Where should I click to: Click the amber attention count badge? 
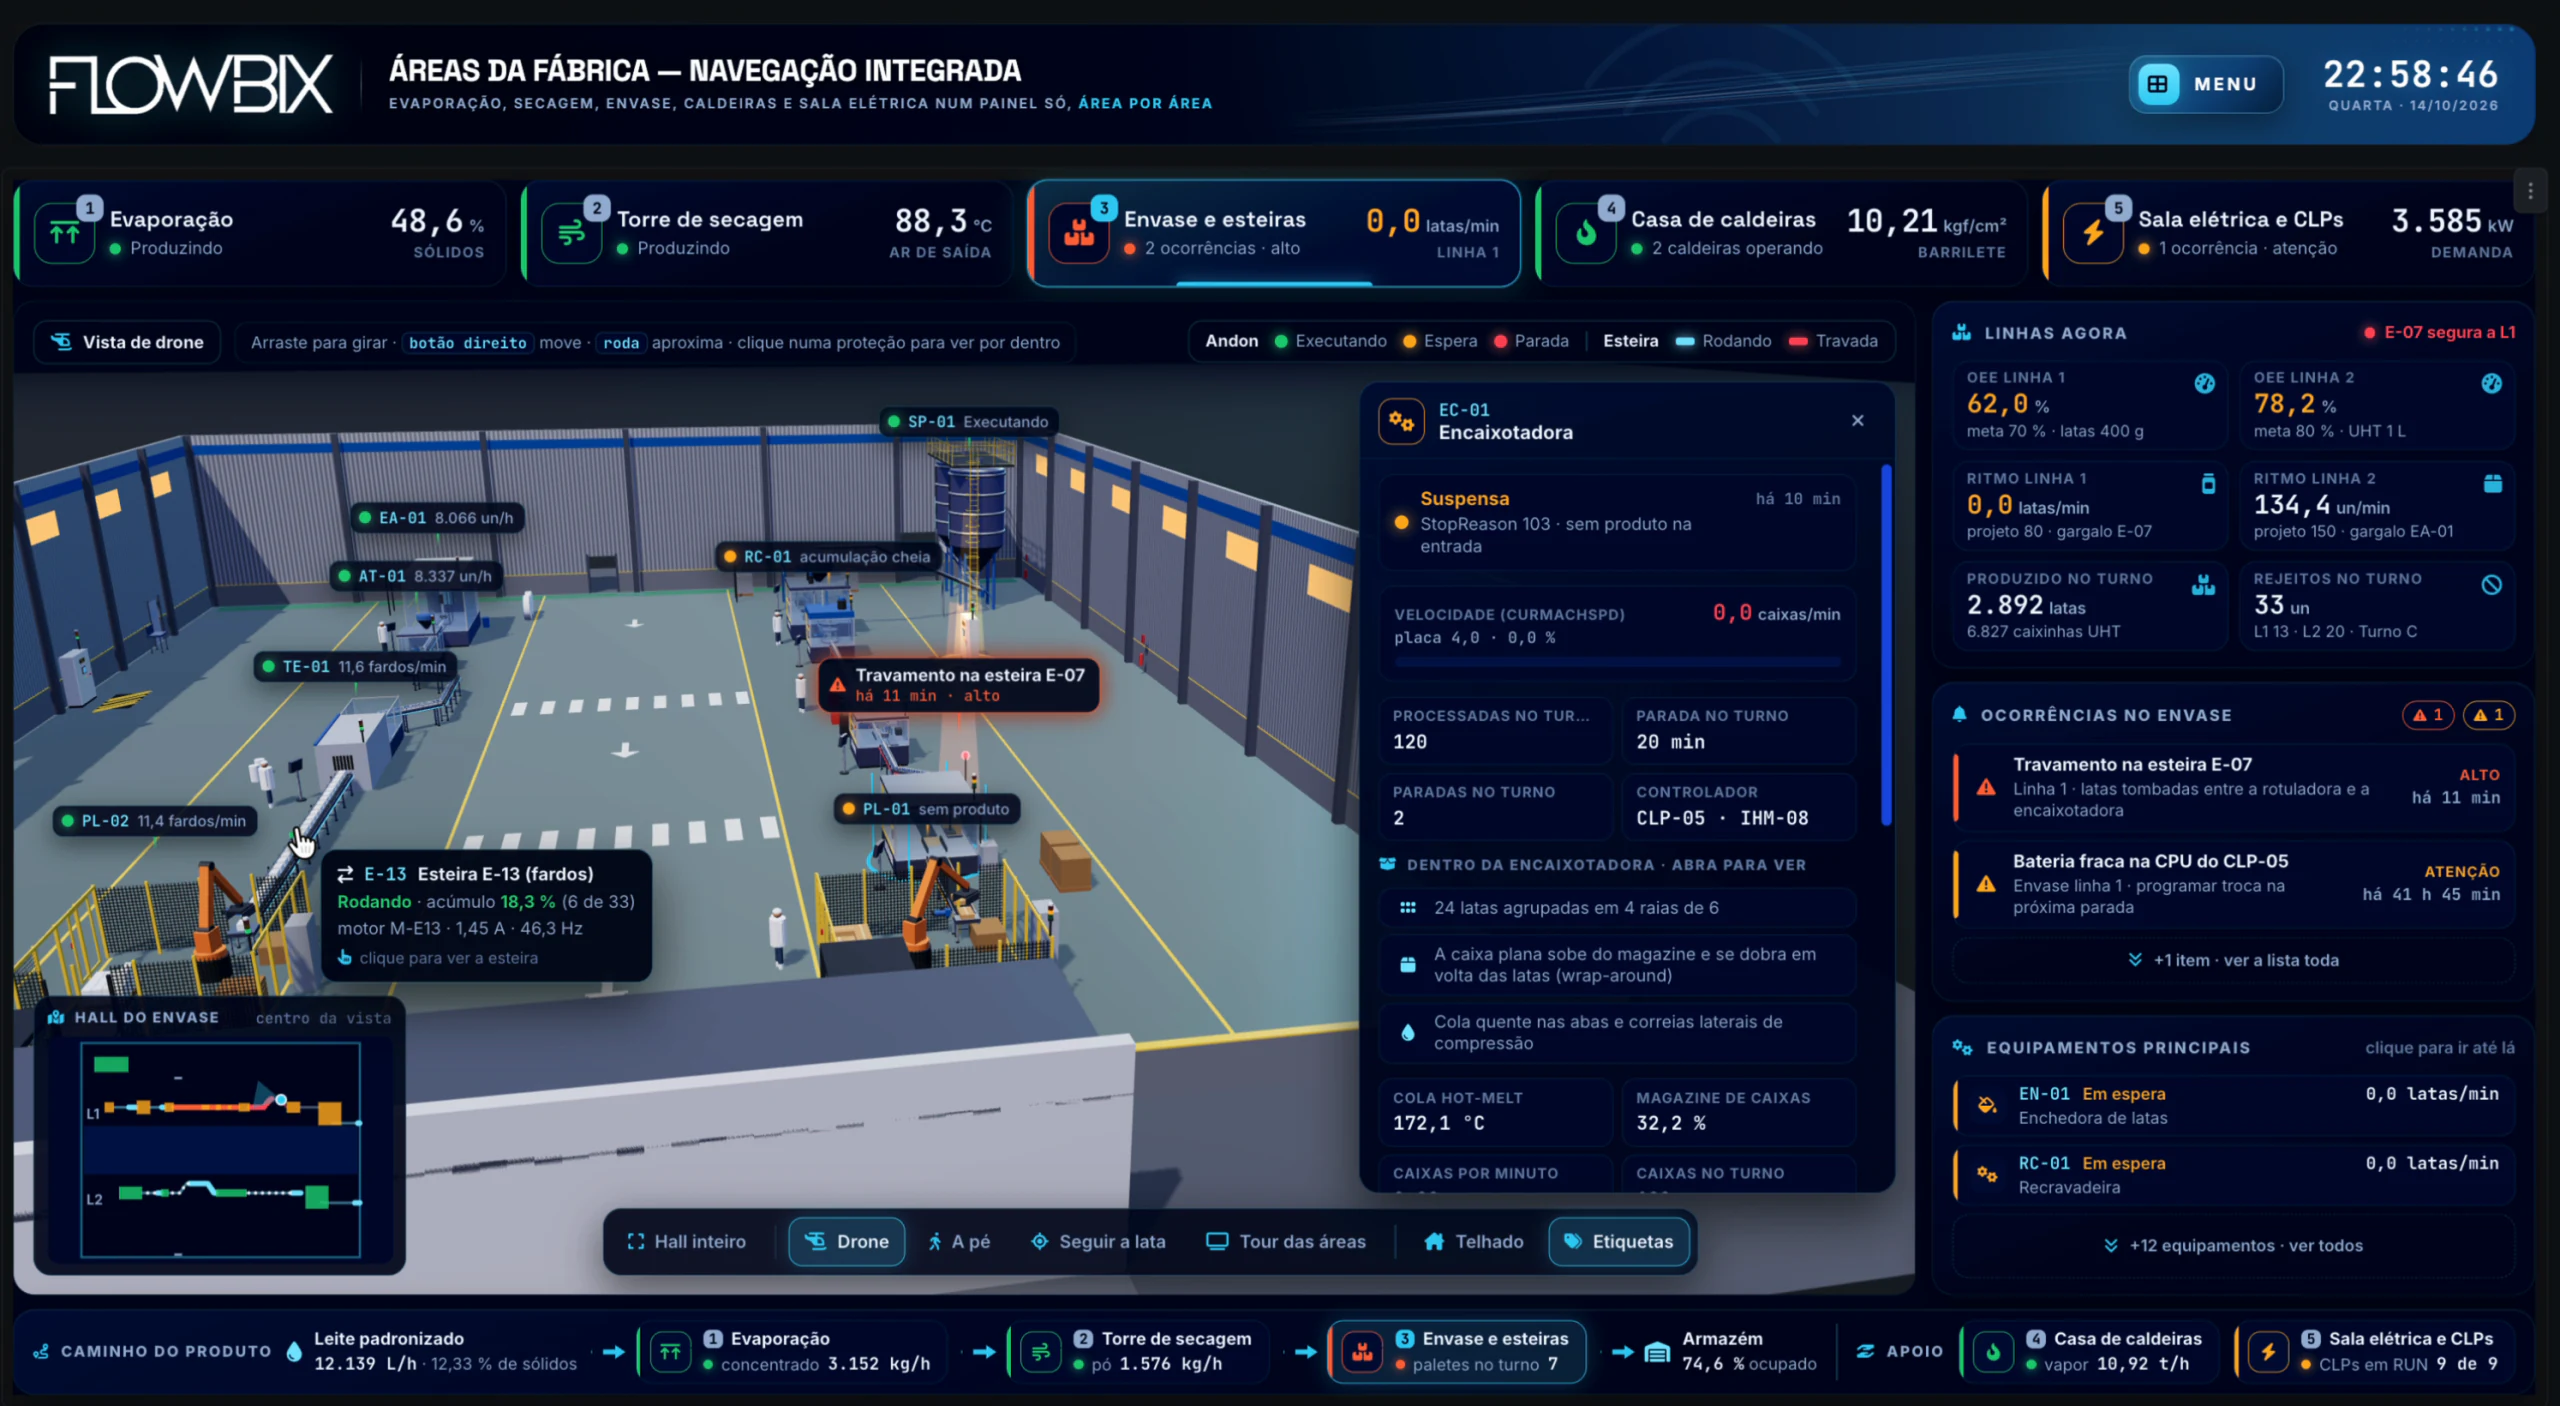coord(2488,715)
